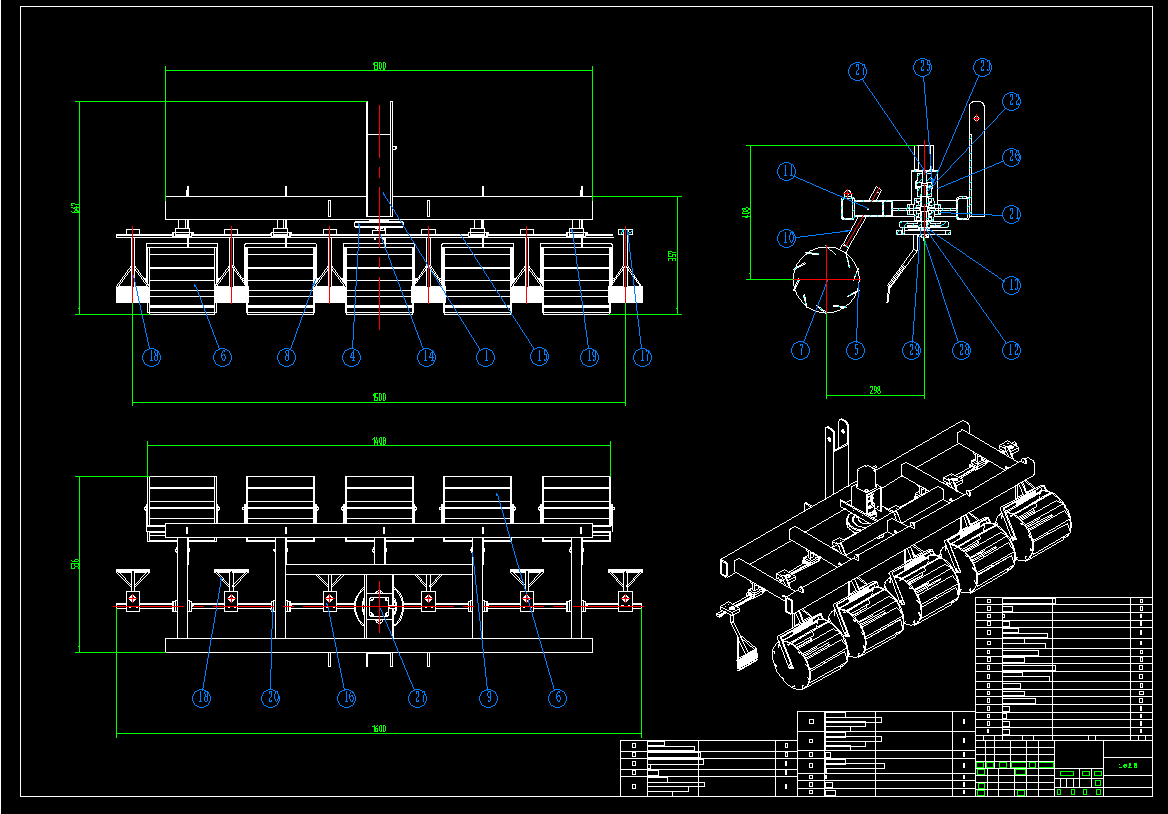This screenshot has height=814, width=1168.
Task: Select balloon 28 in the side view
Action: (x=962, y=350)
